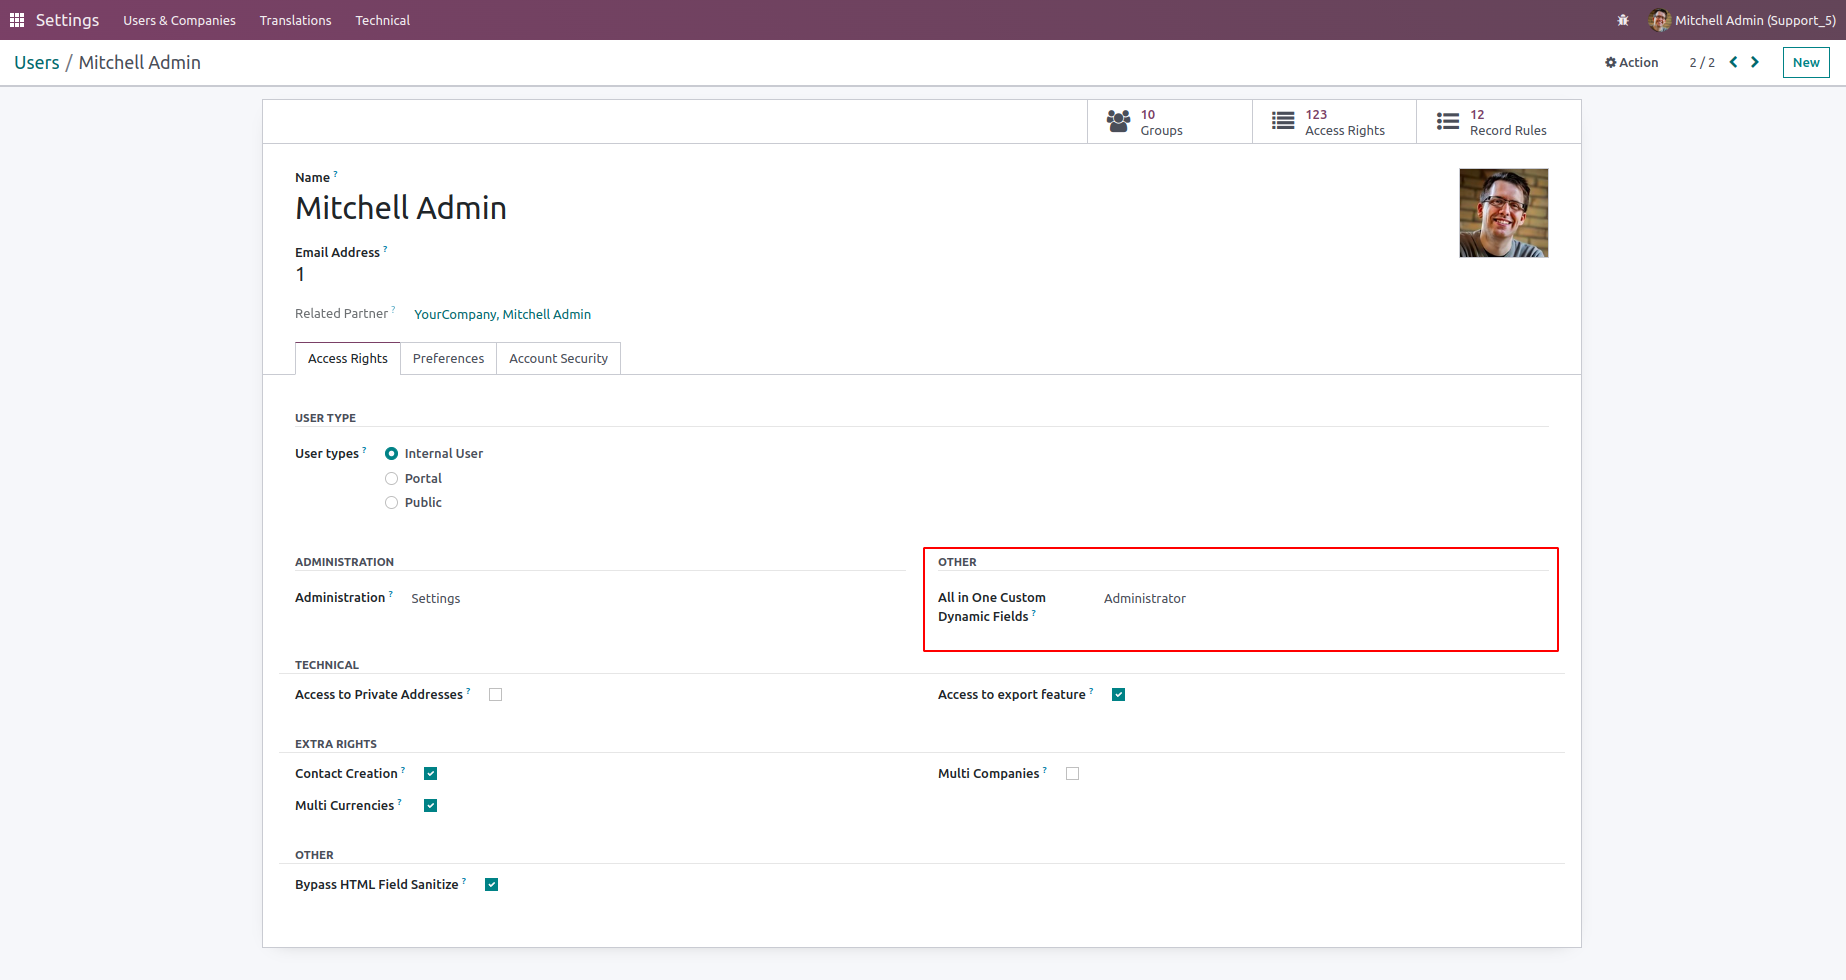Screen dimensions: 1846x980
Task: Click the New button
Action: (1806, 62)
